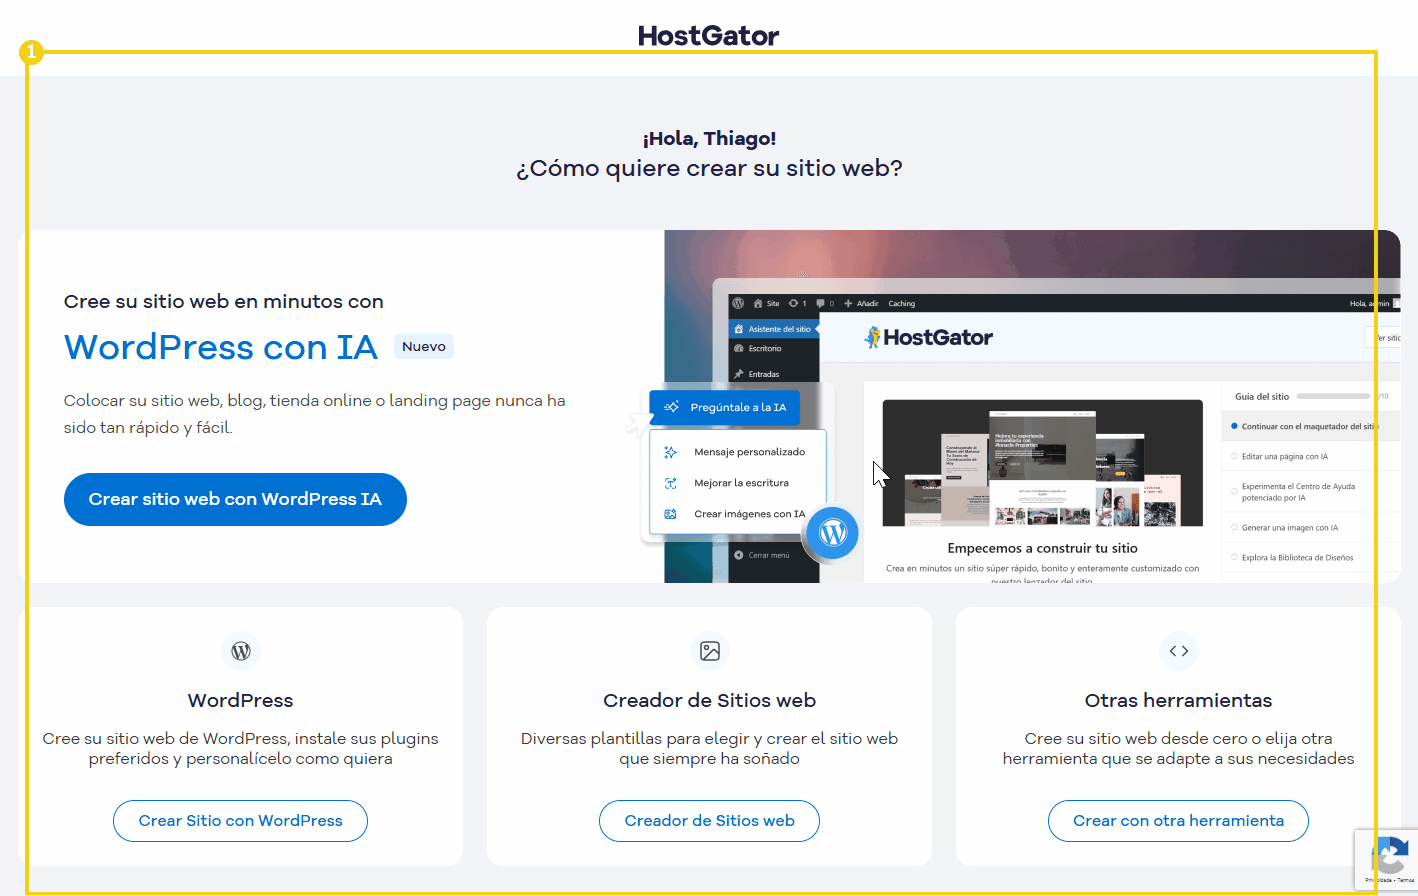Click the Creador de Sitios web outlined button
This screenshot has width=1418, height=896.
pos(709,821)
